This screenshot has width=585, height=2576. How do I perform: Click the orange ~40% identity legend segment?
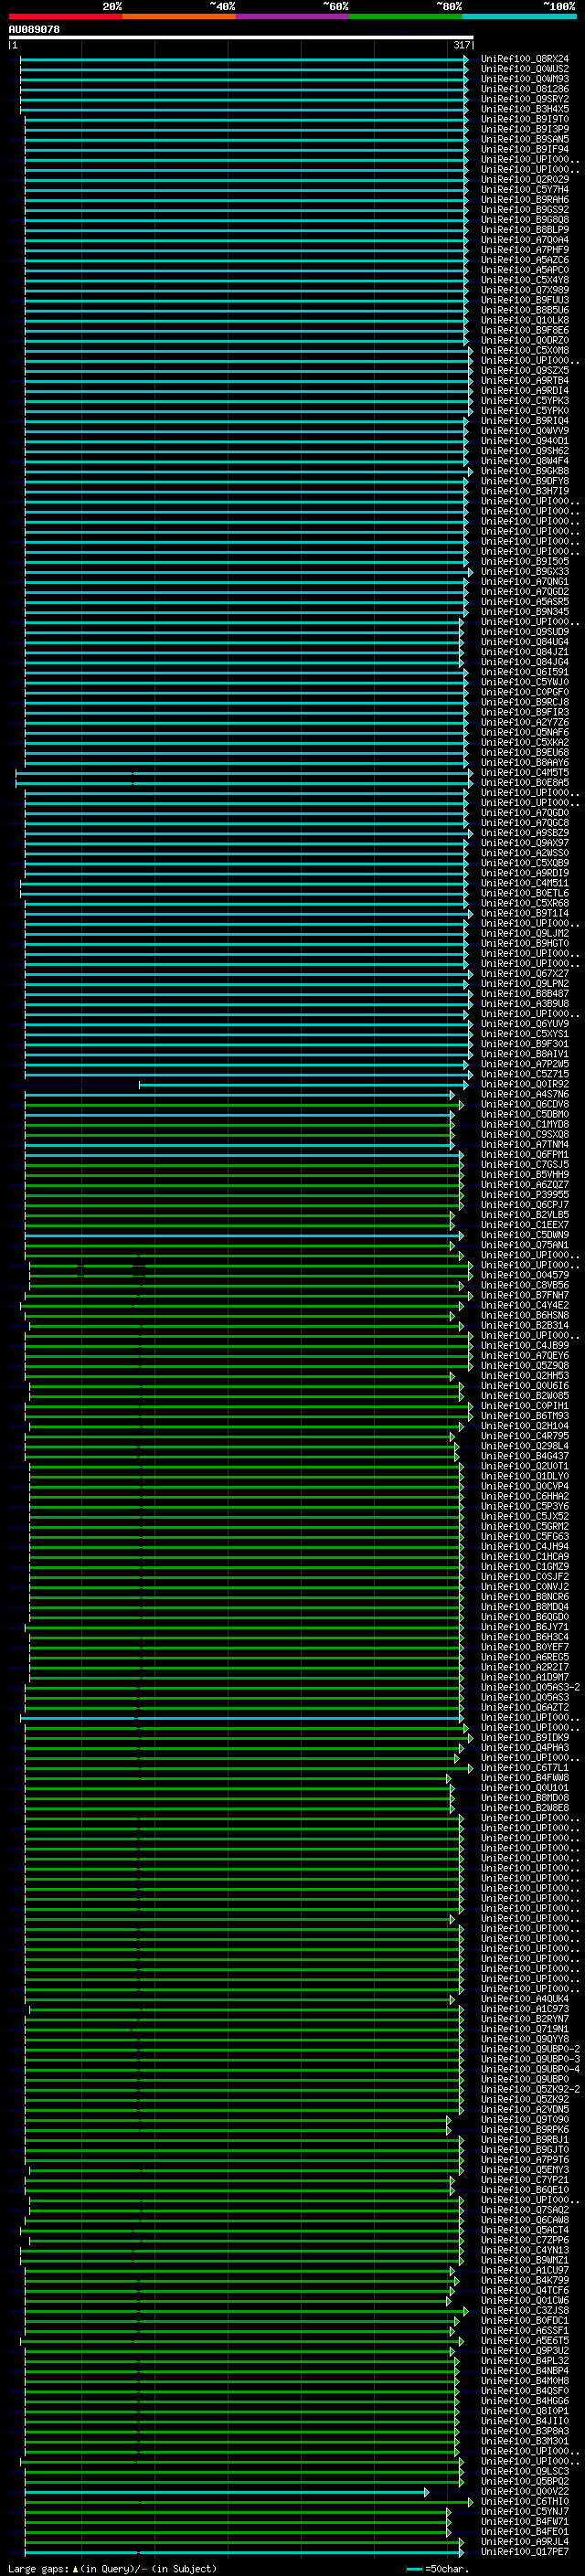point(179,16)
